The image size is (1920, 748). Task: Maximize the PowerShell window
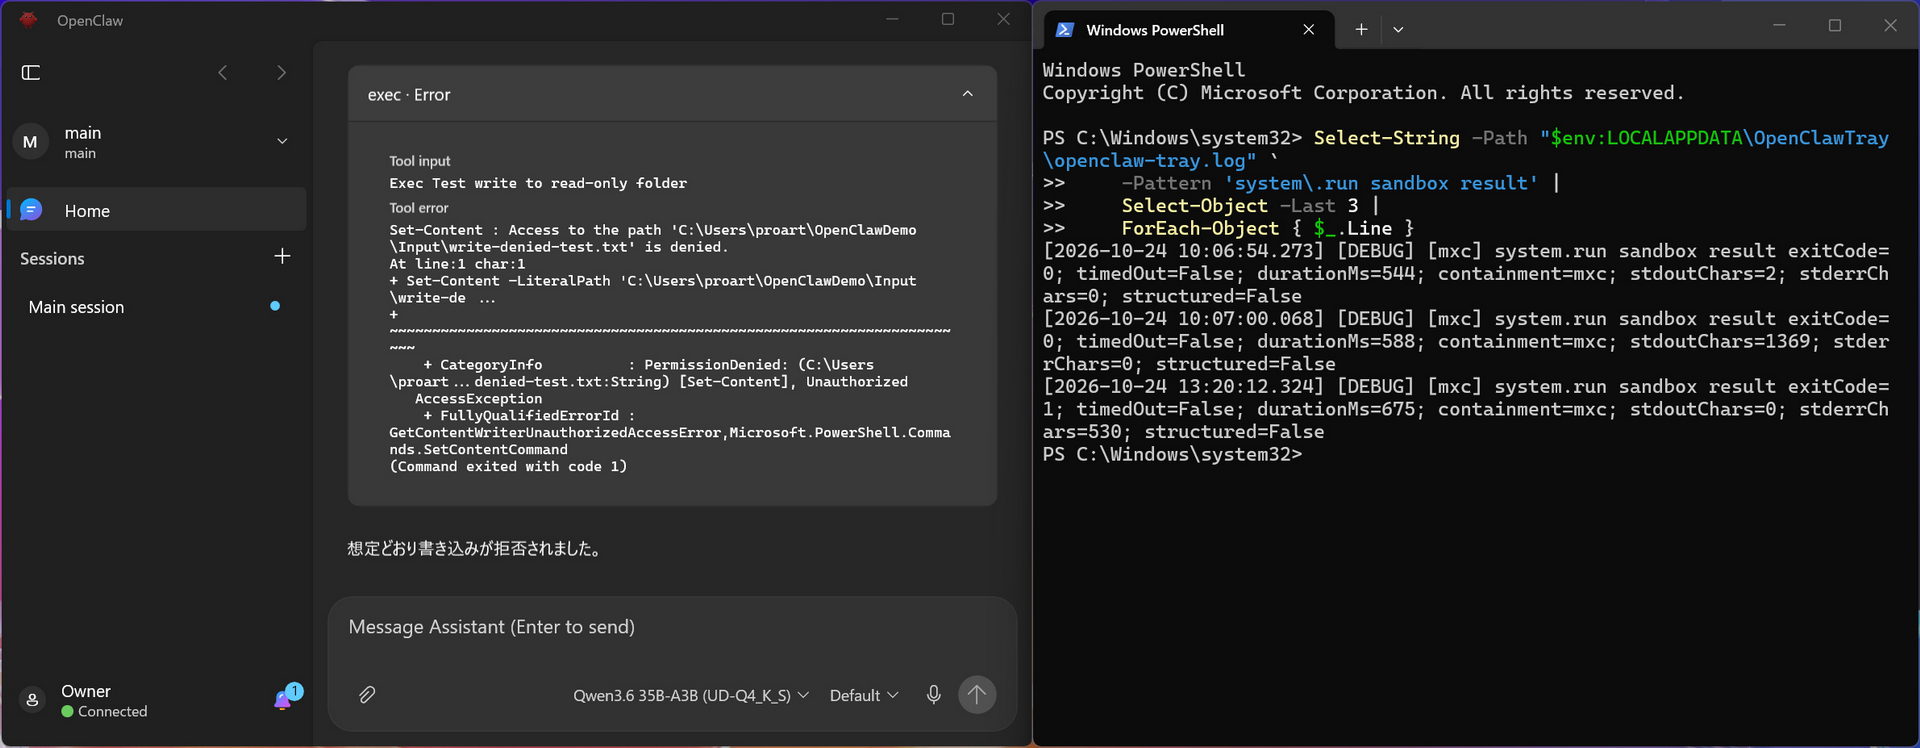[x=1834, y=26]
